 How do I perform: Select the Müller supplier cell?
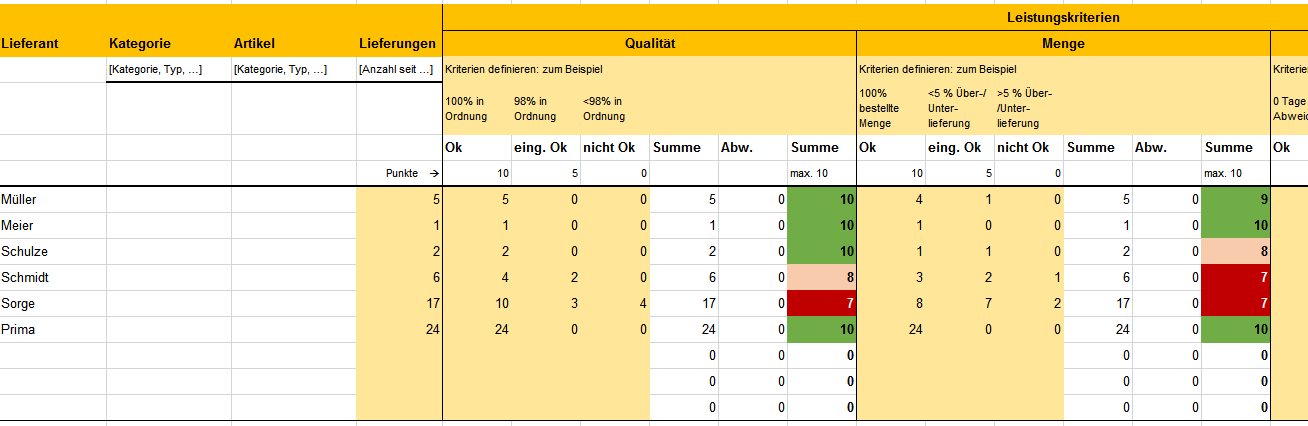pyautogui.click(x=53, y=200)
